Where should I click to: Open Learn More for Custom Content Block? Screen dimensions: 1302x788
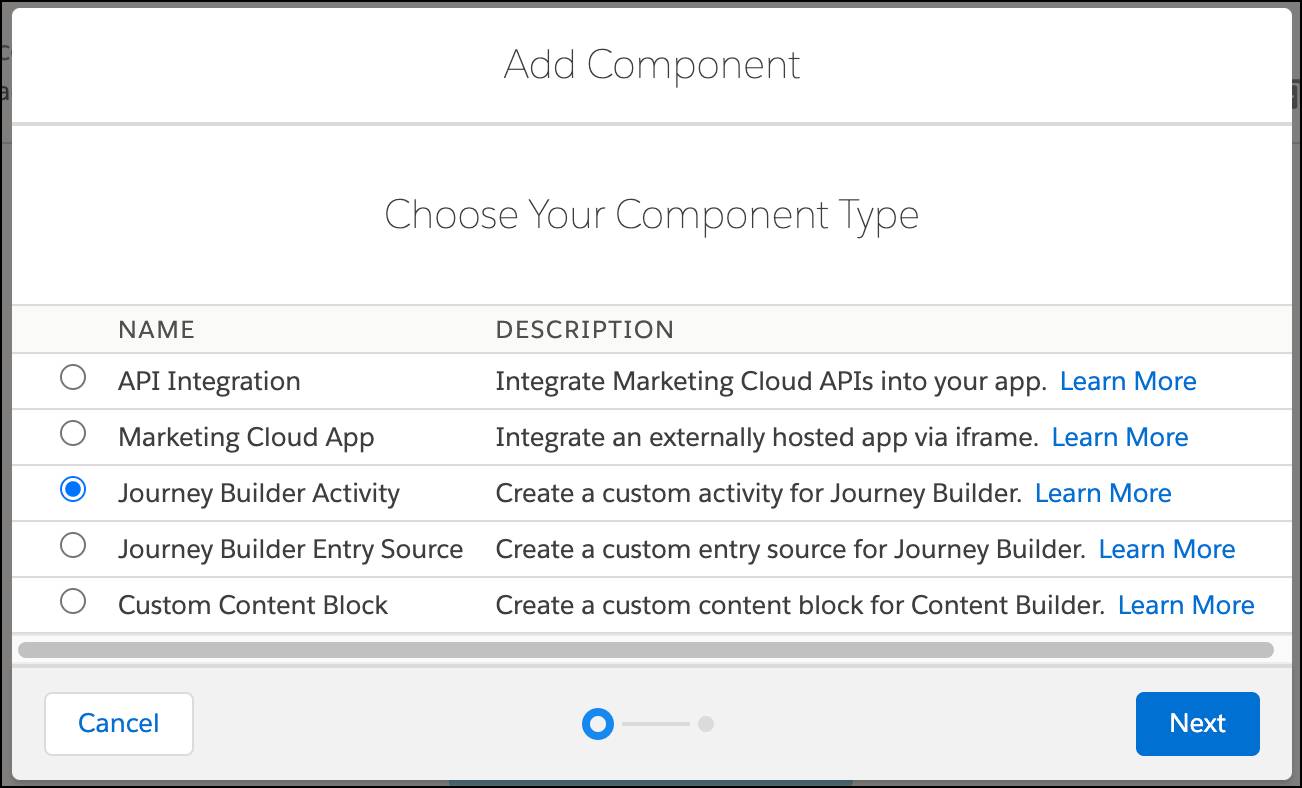pos(1186,605)
